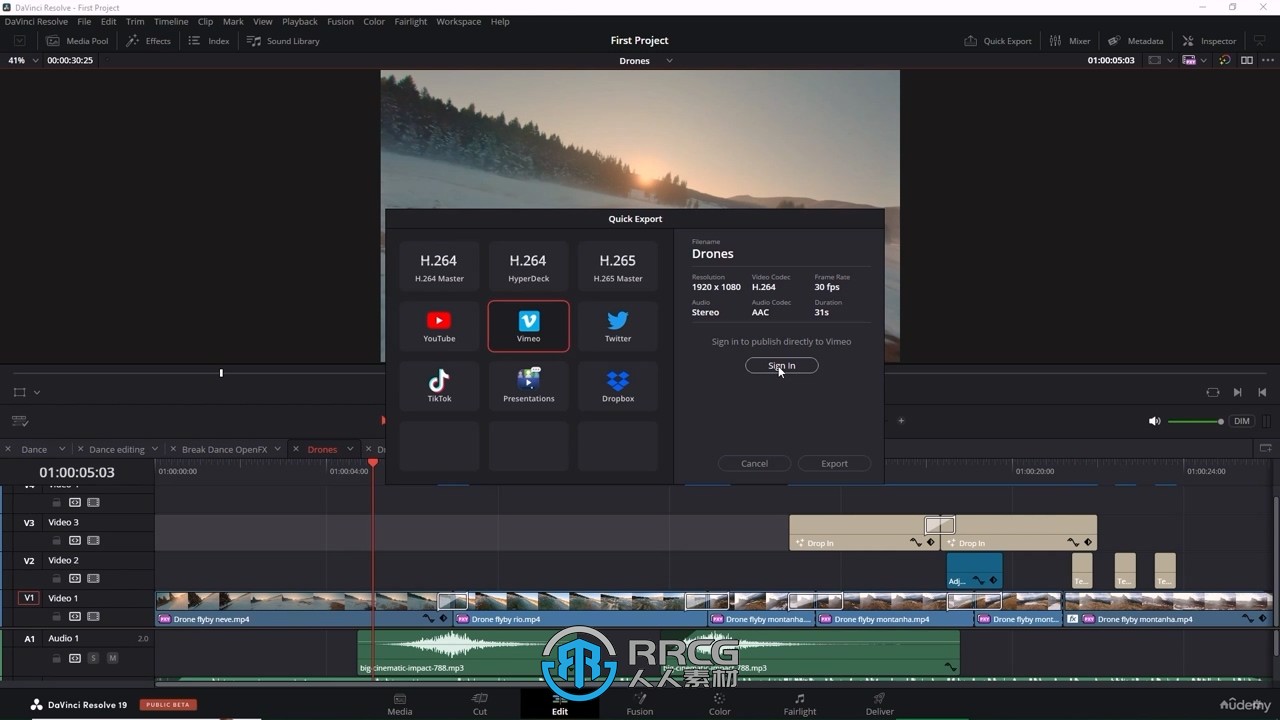Screen dimensions: 1280x720
Task: Open the audio Mixer panel
Action: [1069, 41]
